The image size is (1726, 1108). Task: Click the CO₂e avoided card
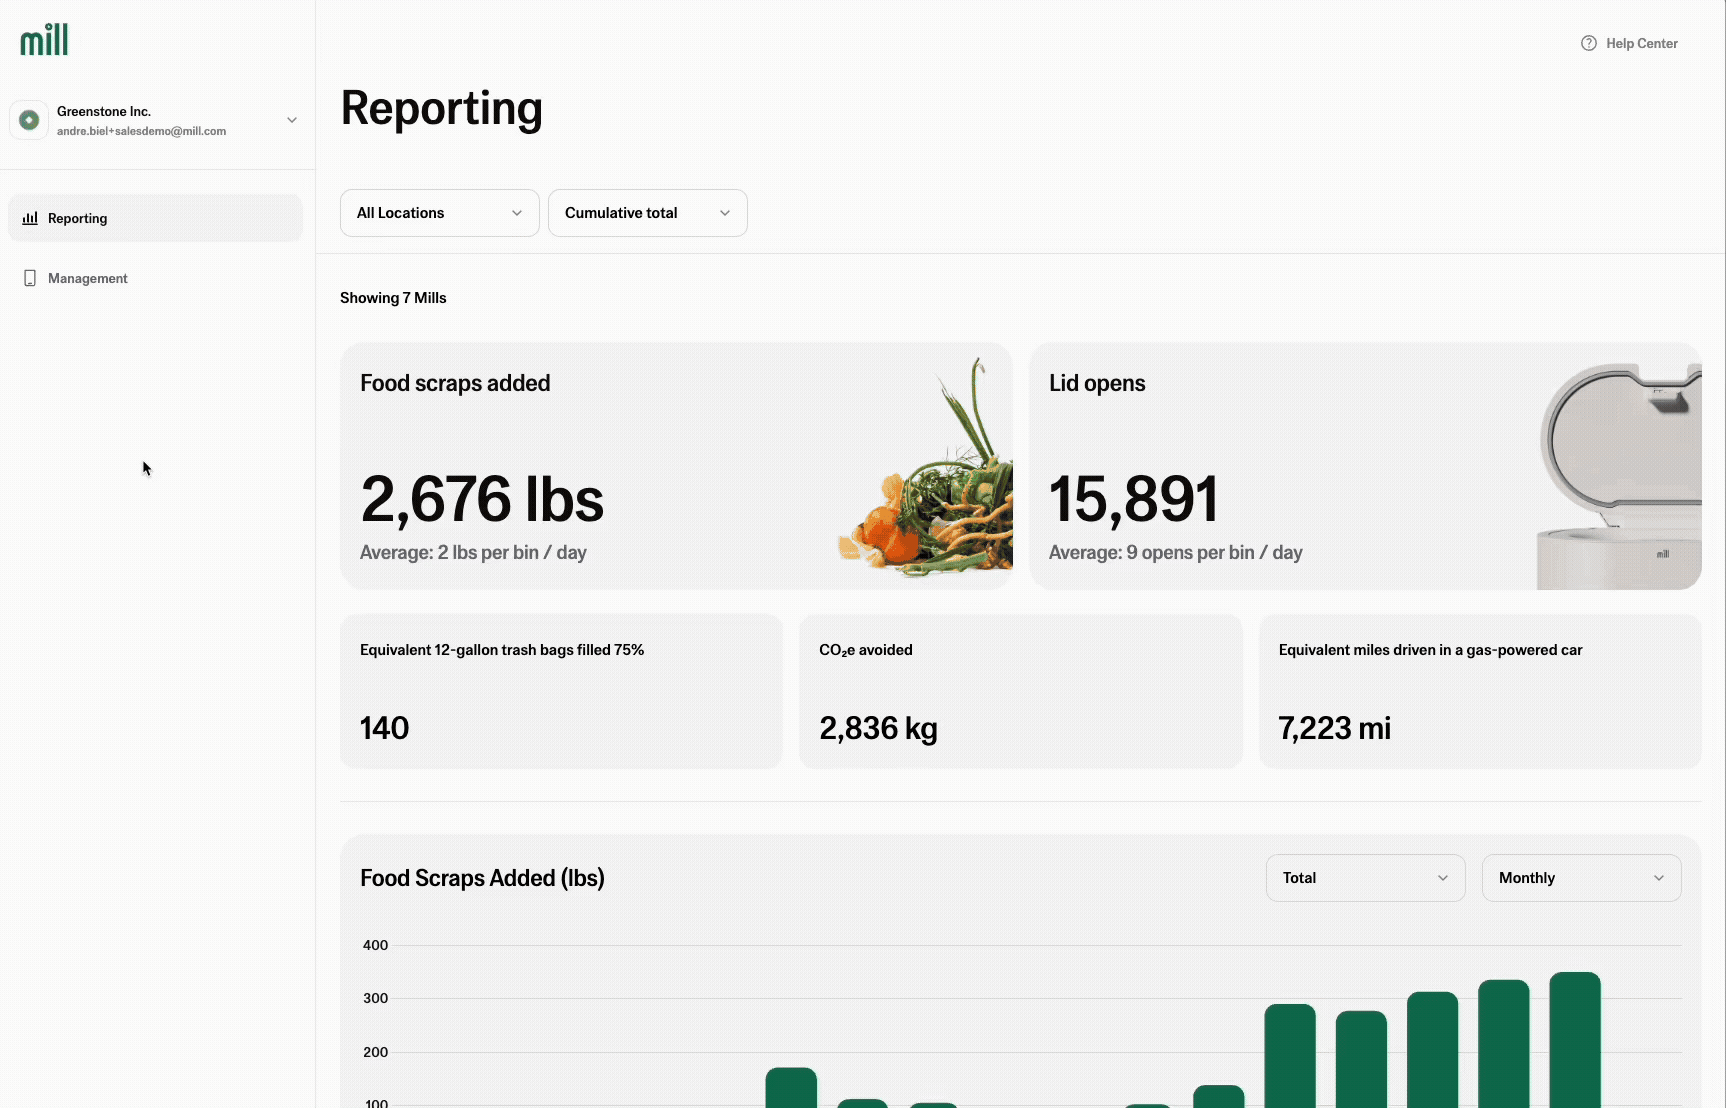(x=1020, y=691)
